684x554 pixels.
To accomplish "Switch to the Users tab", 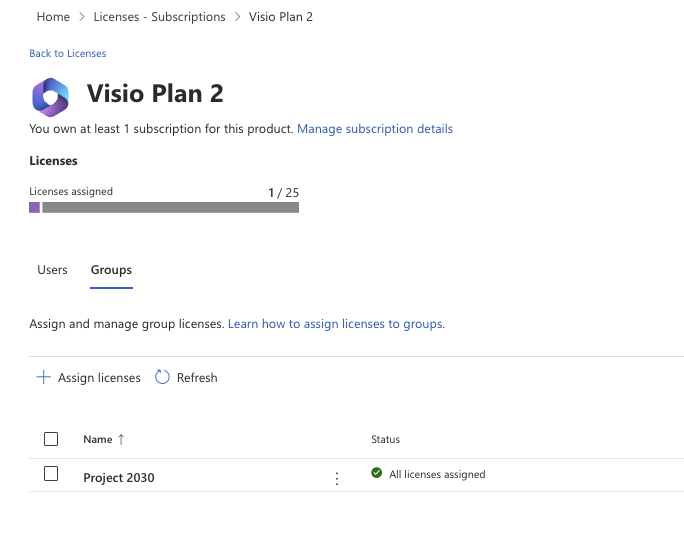I will [x=52, y=270].
